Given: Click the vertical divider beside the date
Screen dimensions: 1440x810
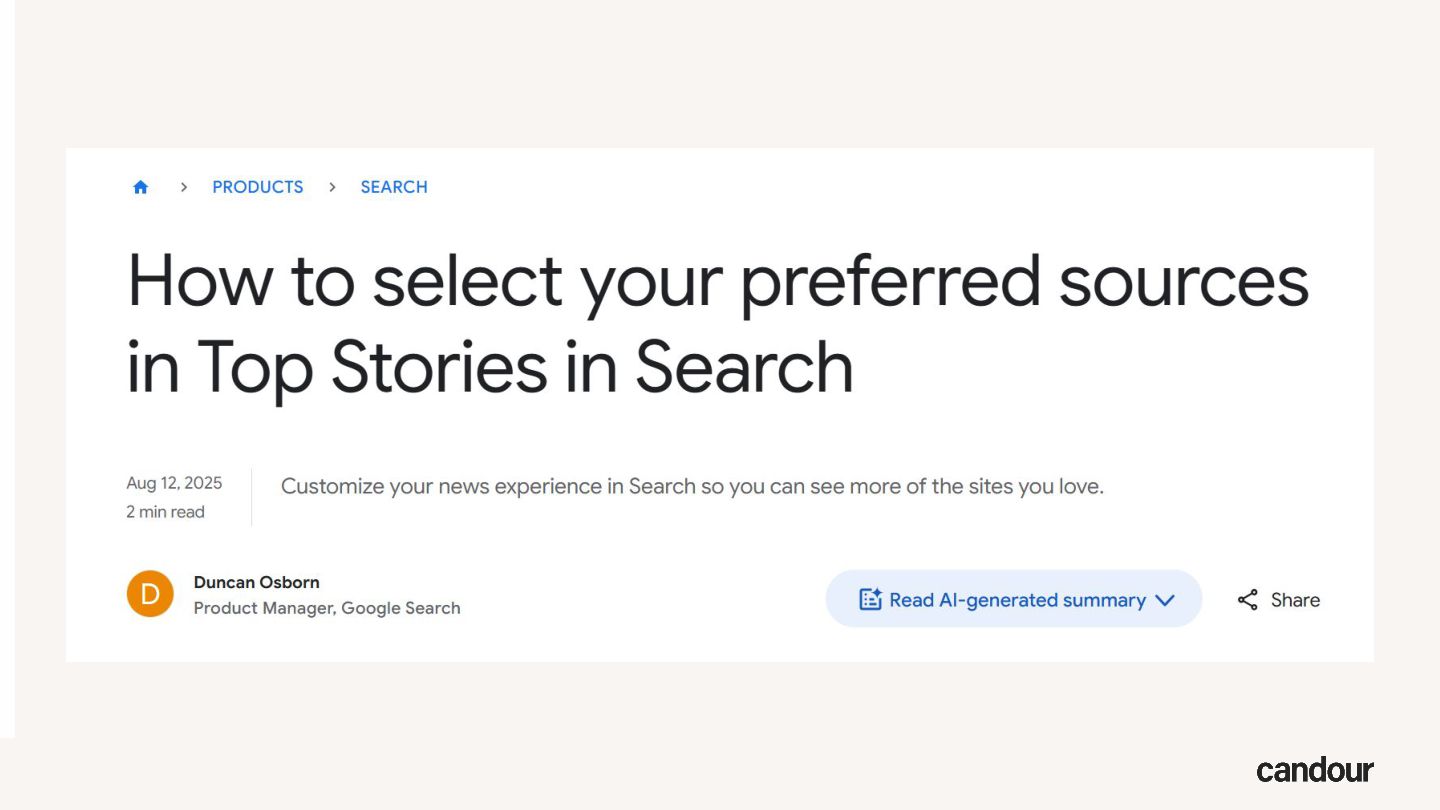Looking at the screenshot, I should coord(251,497).
